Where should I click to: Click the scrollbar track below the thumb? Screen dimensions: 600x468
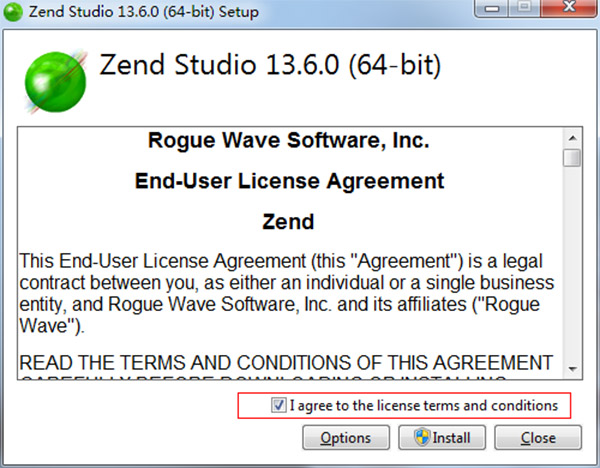click(572, 270)
